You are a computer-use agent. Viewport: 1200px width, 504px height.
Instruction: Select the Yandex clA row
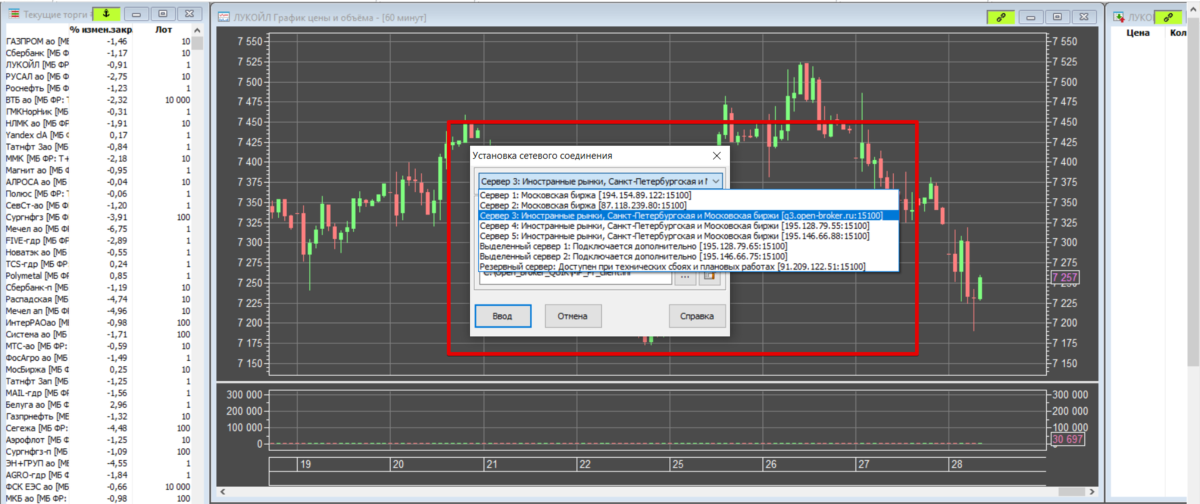click(98, 135)
